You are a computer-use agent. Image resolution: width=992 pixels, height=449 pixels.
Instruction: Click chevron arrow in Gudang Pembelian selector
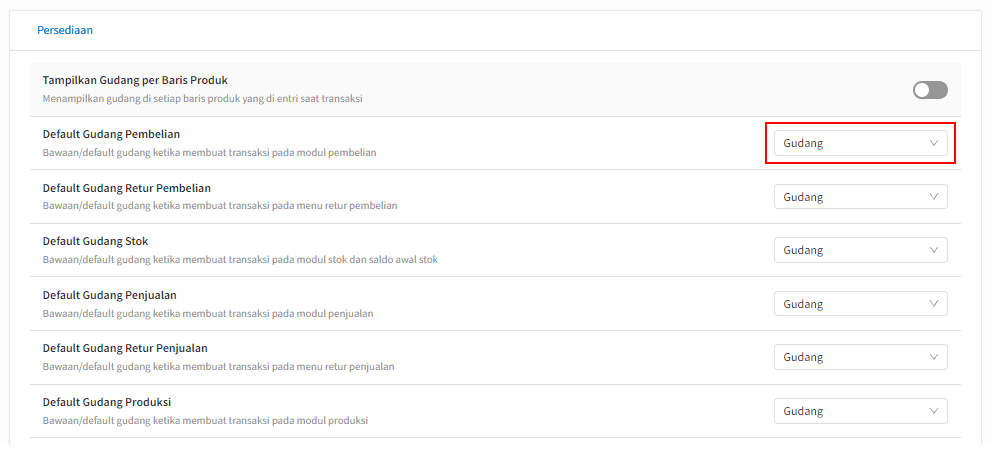click(934, 143)
